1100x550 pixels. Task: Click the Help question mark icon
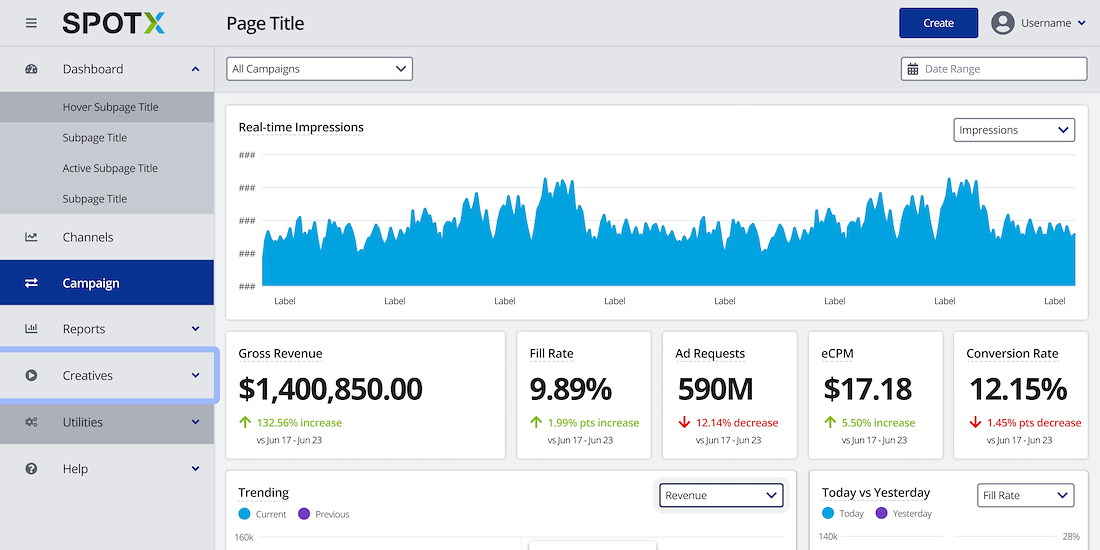click(x=31, y=469)
